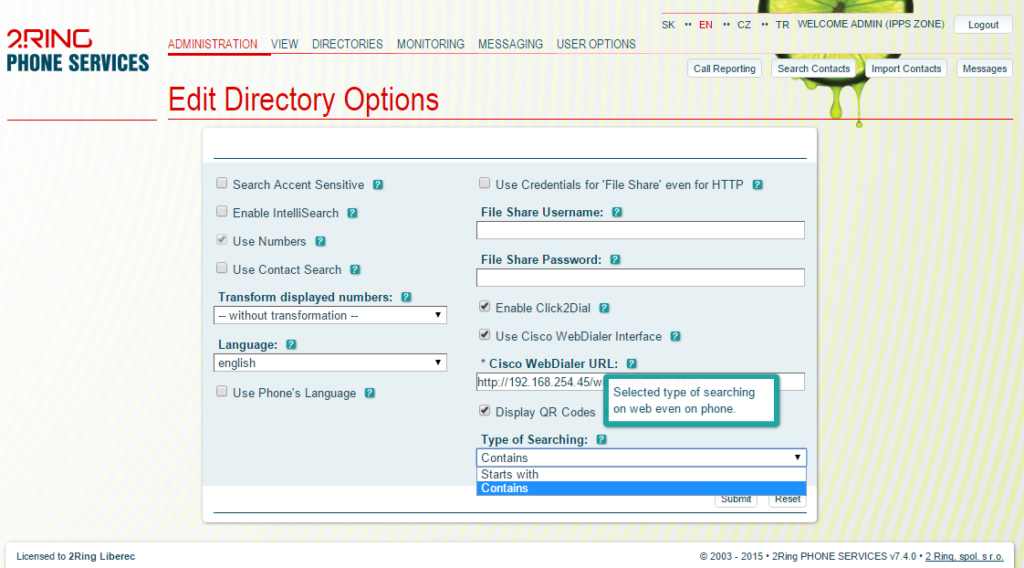The width and height of the screenshot is (1024, 568).
Task: Open the Monitoring menu
Action: tap(430, 44)
